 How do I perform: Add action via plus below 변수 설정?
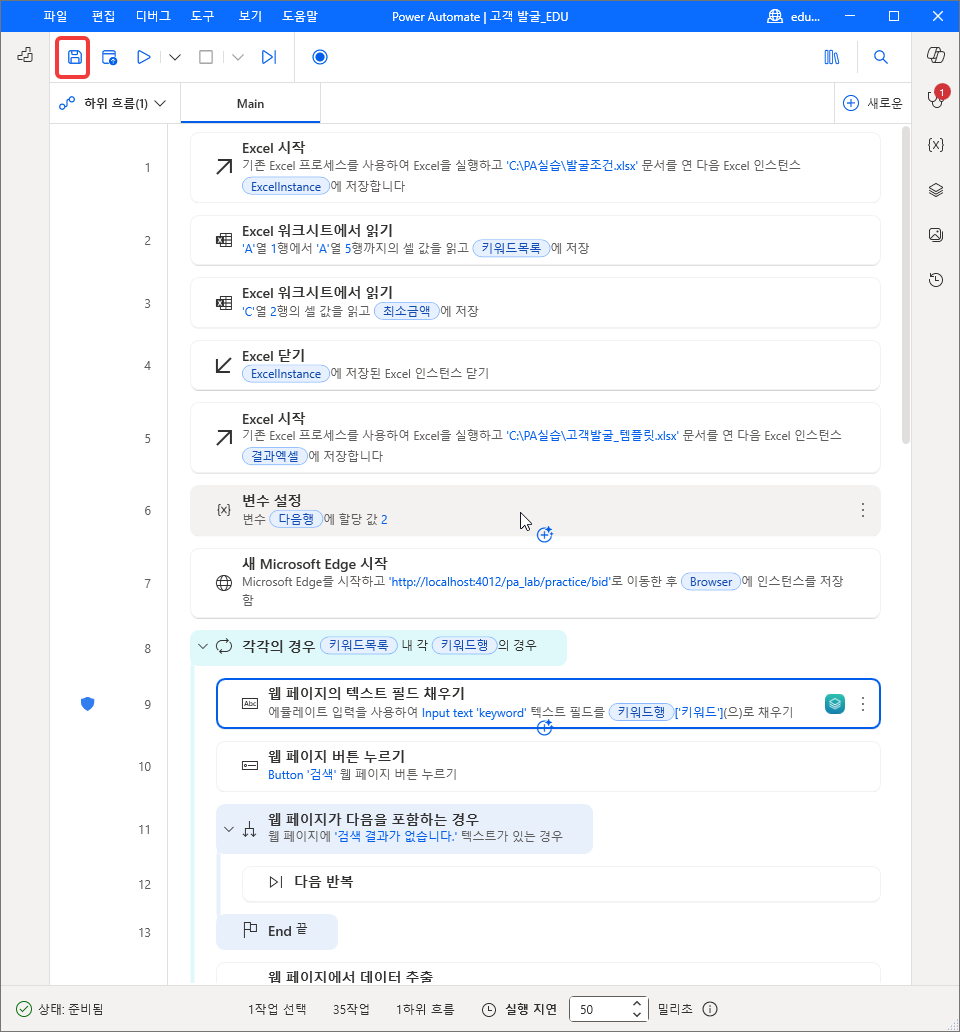(x=545, y=534)
